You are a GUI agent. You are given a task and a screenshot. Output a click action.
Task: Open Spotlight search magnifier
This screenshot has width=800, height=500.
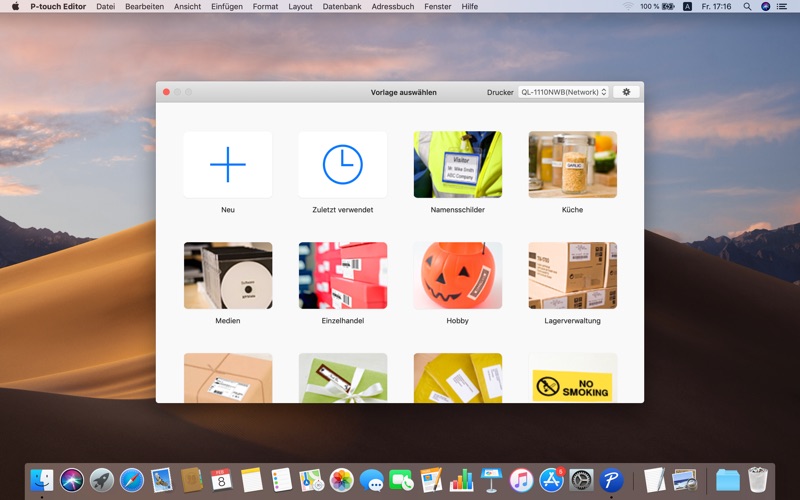point(747,6)
